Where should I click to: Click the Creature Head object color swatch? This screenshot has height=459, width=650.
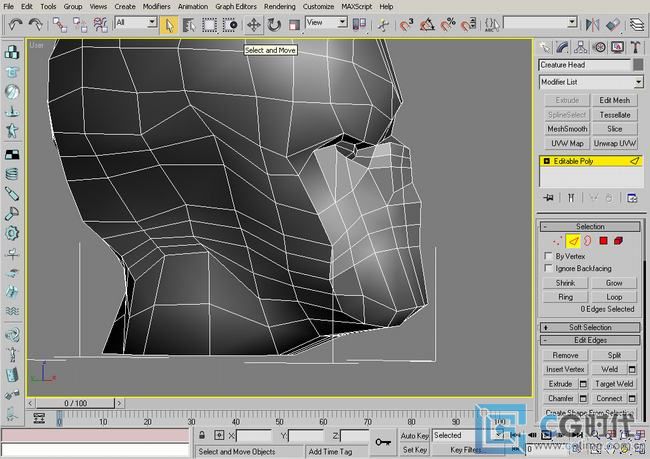click(x=638, y=65)
